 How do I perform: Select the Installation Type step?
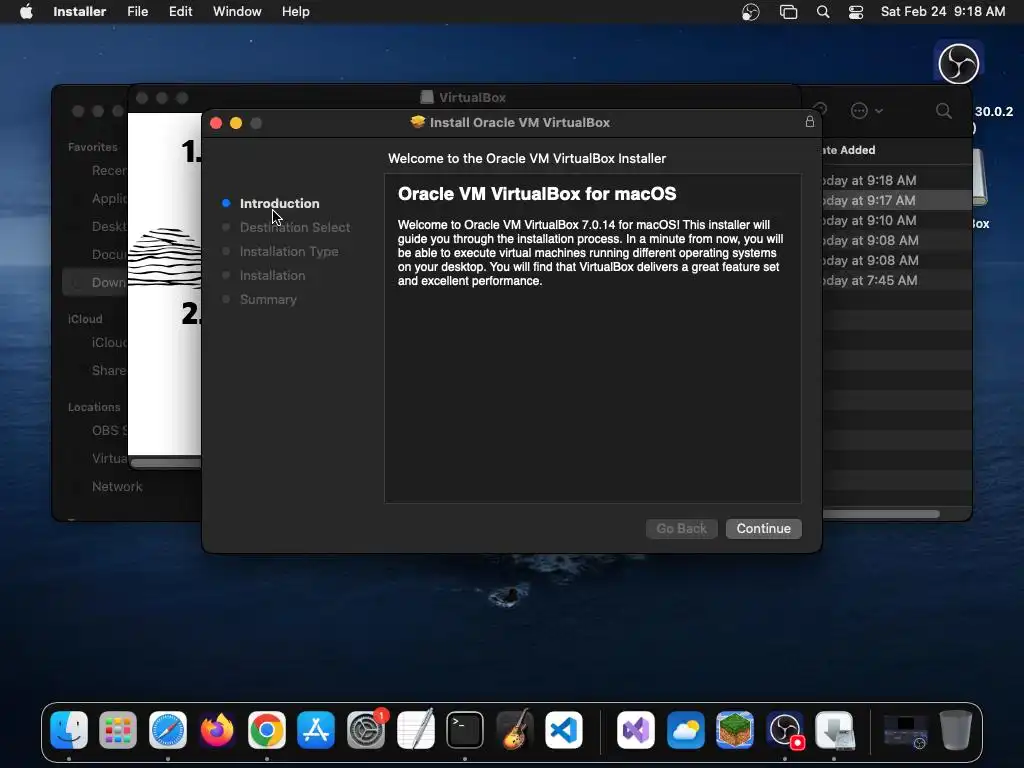coord(289,251)
